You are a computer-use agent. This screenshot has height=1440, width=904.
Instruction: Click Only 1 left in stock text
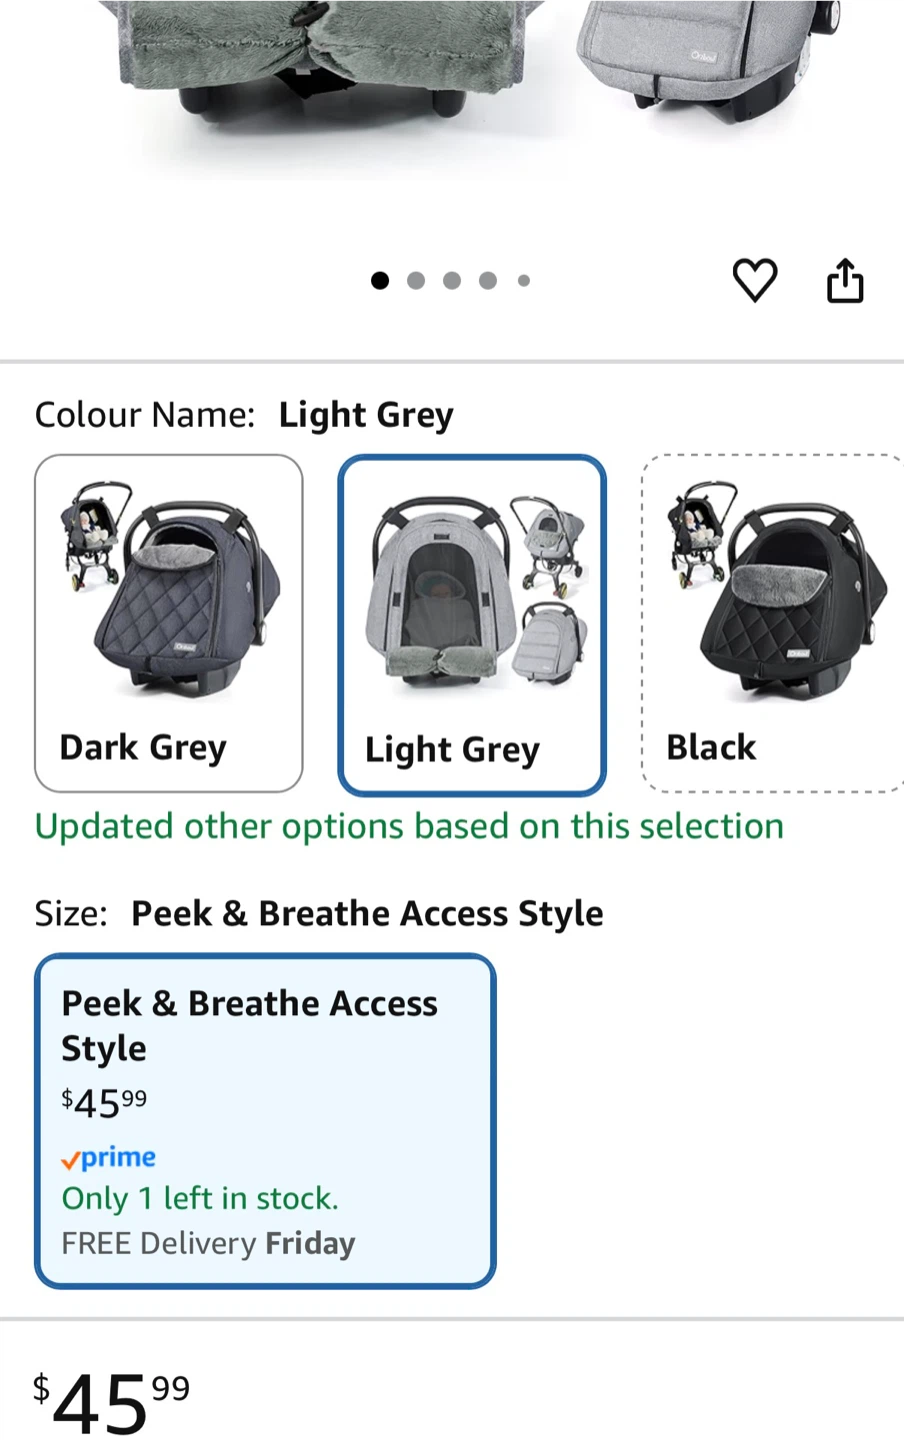pos(199,1198)
